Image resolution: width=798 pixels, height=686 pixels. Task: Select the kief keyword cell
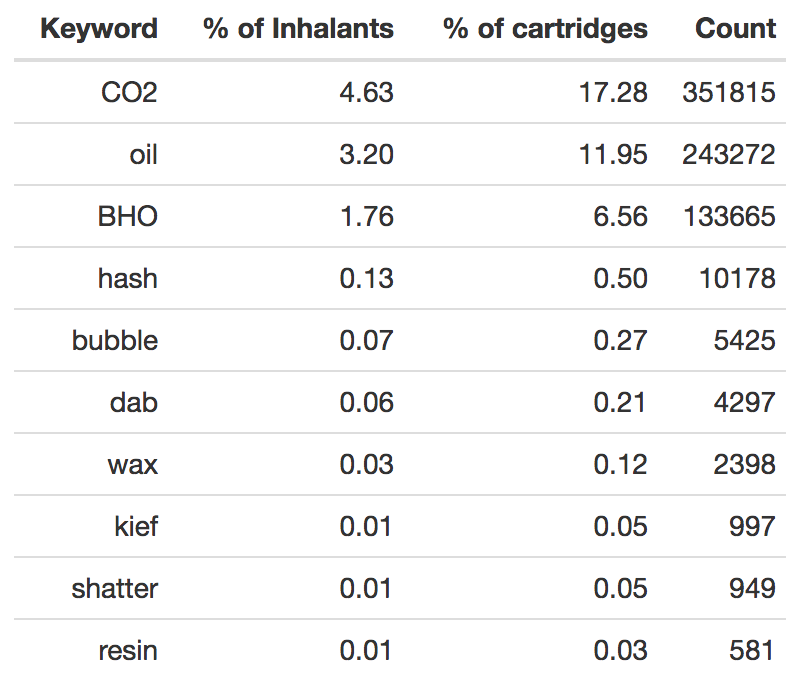pos(136,526)
